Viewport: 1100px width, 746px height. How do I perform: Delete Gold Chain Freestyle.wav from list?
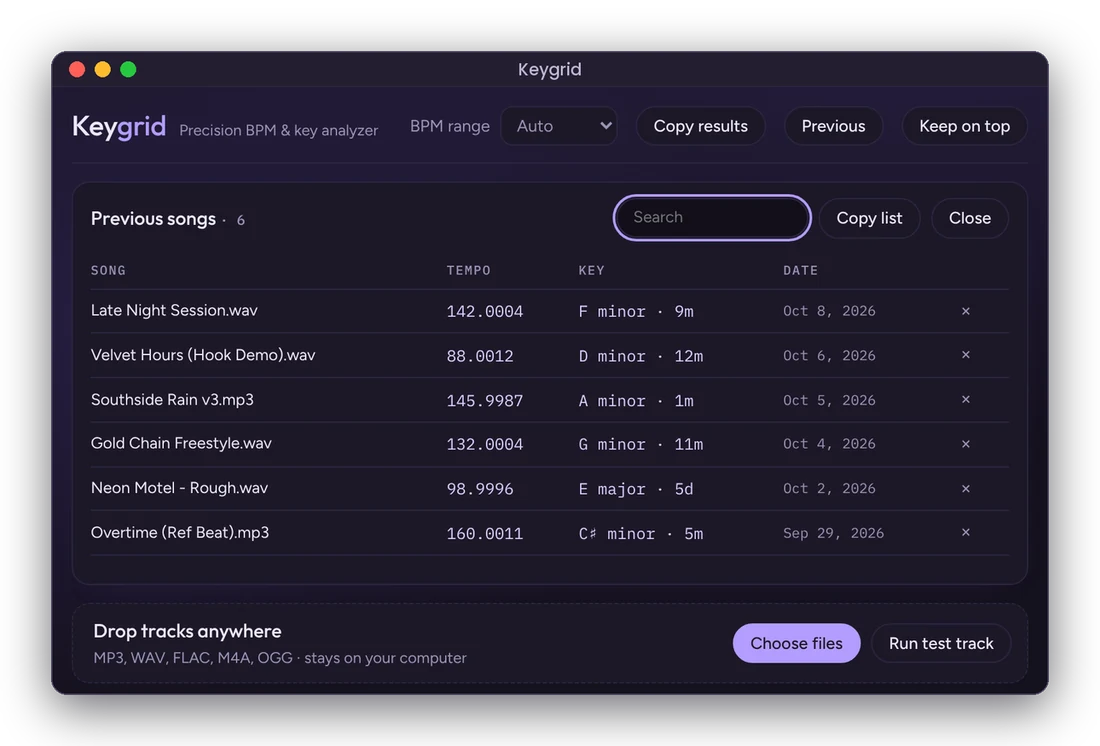965,444
